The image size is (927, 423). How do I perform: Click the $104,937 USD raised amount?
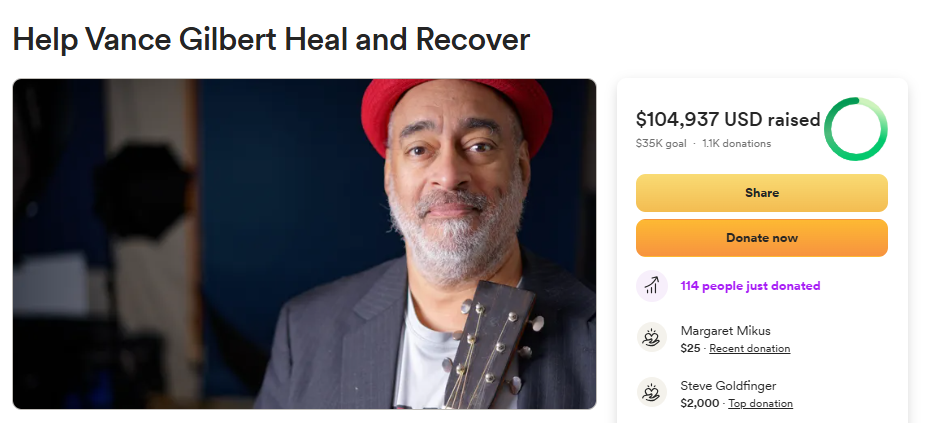point(728,120)
